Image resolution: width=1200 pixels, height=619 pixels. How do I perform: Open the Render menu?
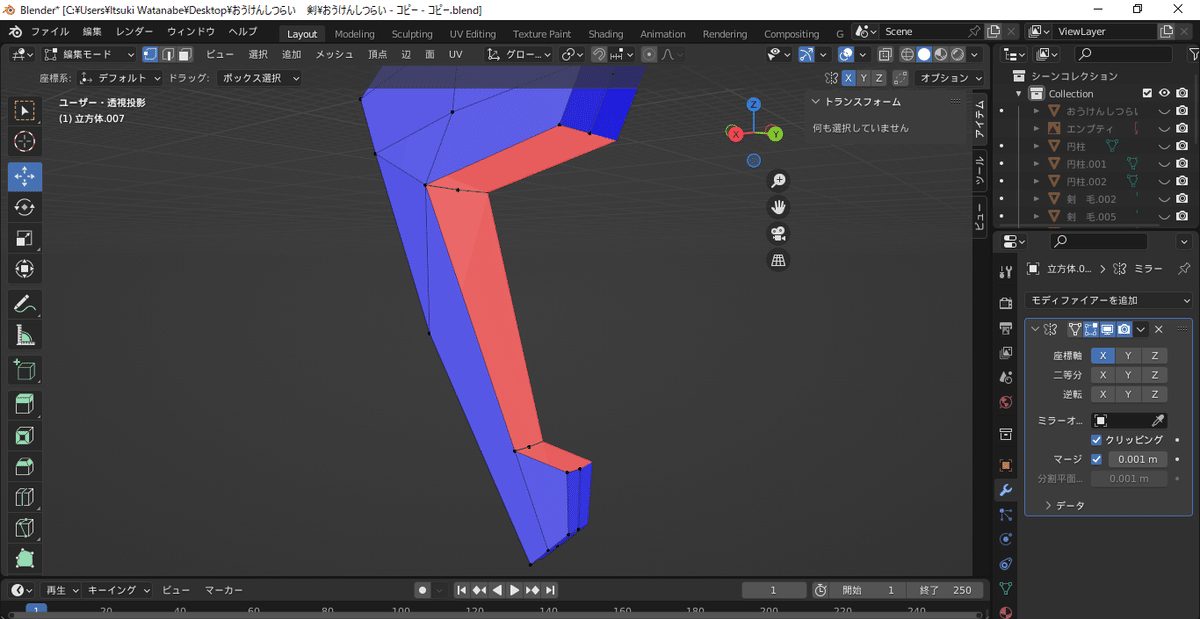pyautogui.click(x=134, y=32)
